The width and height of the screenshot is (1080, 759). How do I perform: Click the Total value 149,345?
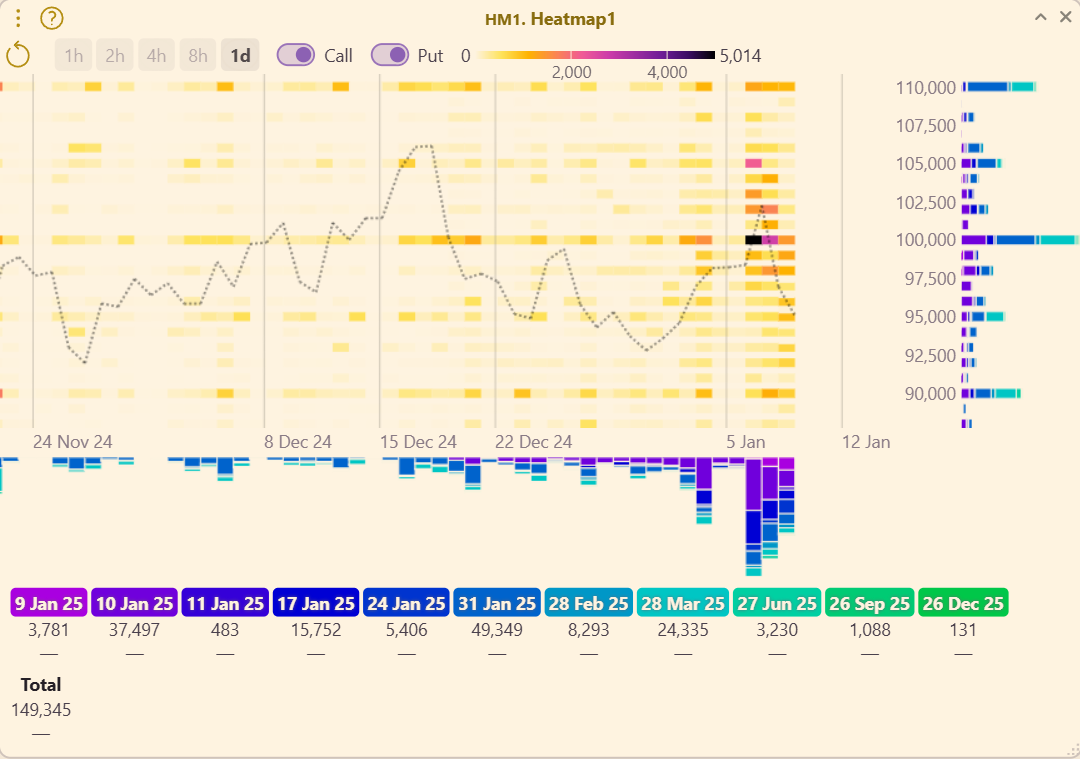tap(41, 709)
